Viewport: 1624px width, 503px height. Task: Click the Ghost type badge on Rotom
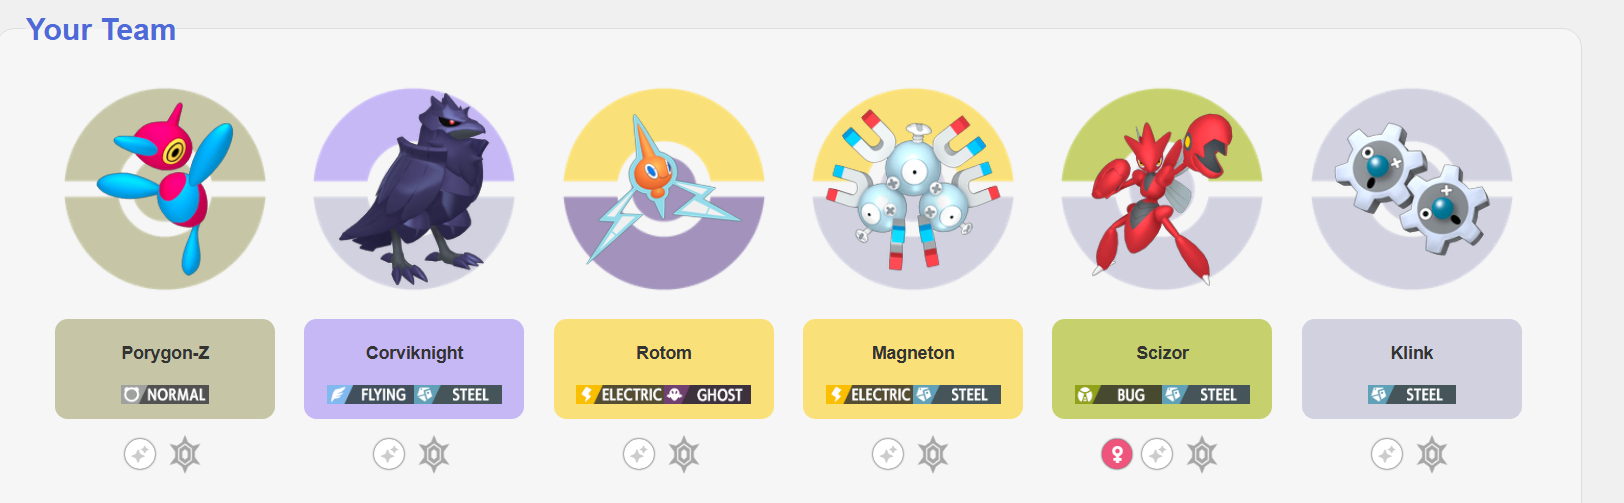pos(708,395)
